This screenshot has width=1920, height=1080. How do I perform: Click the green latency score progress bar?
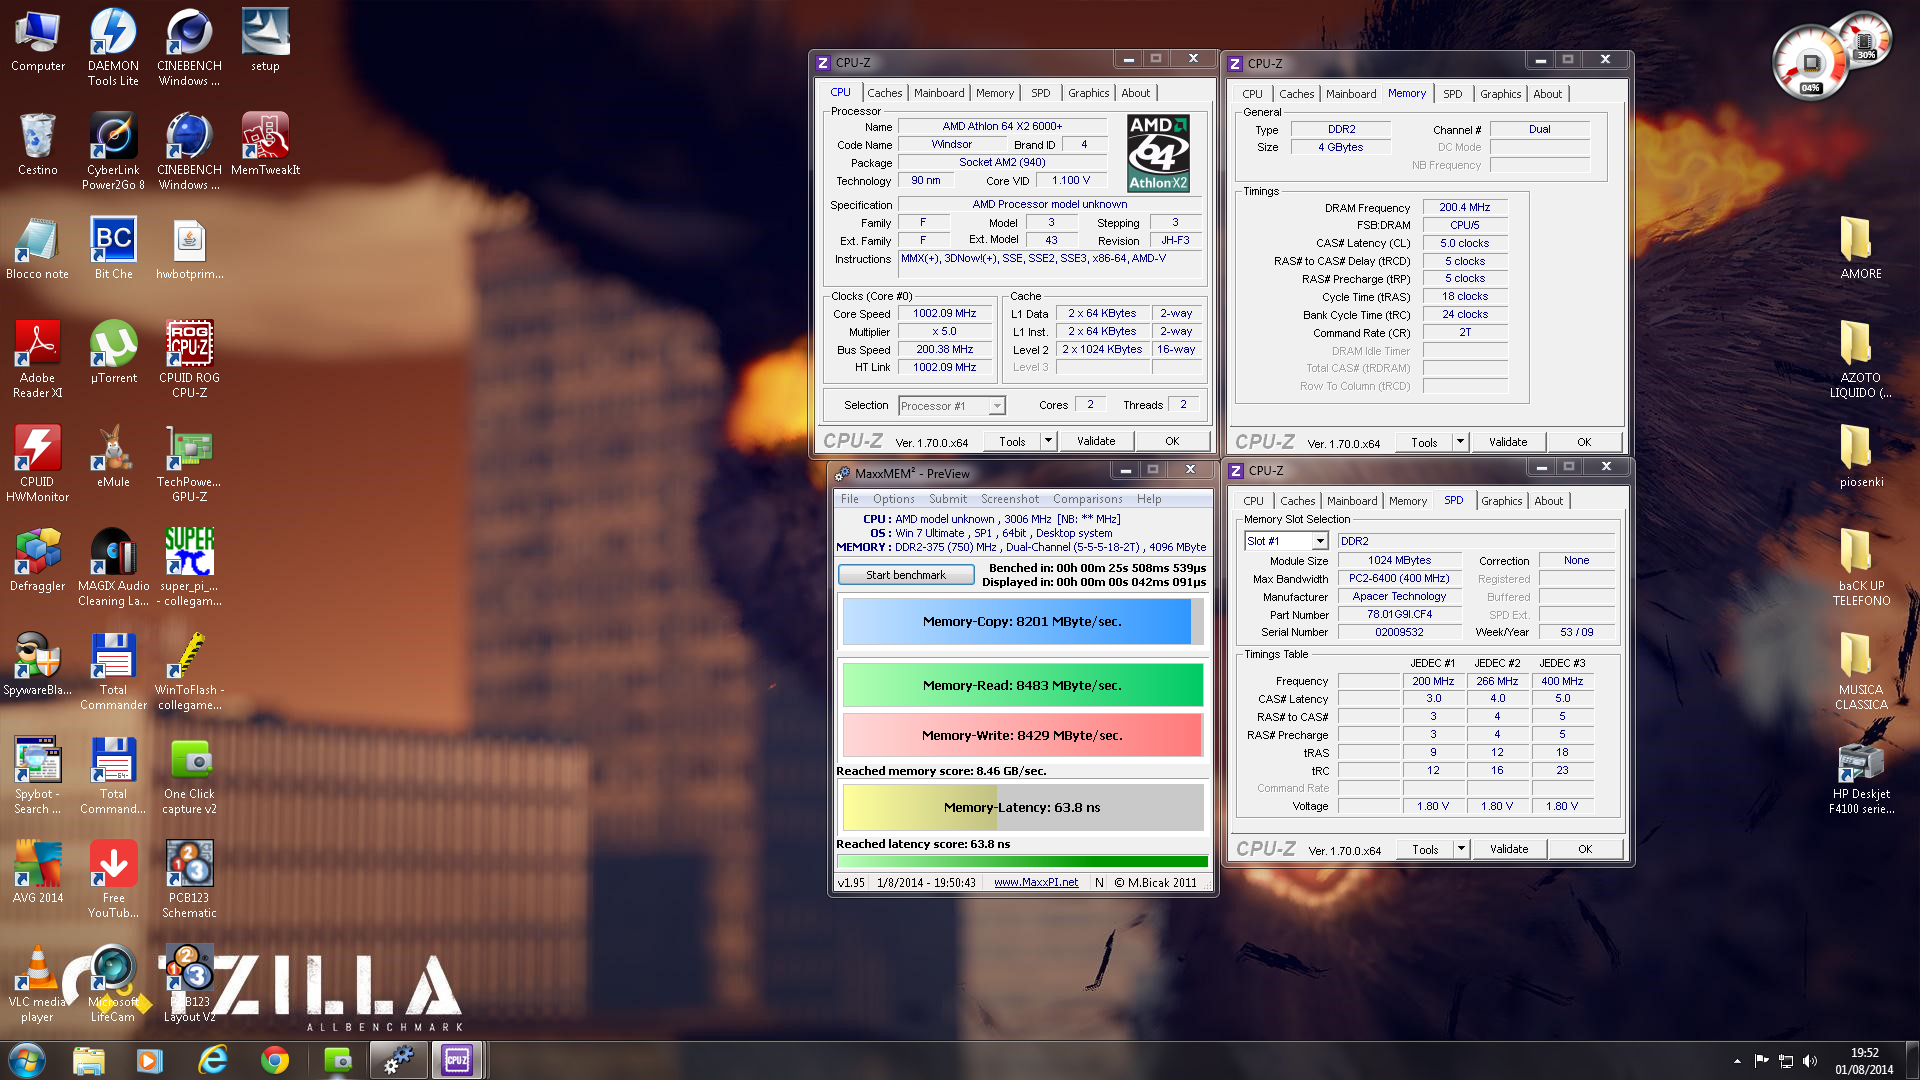1022,861
